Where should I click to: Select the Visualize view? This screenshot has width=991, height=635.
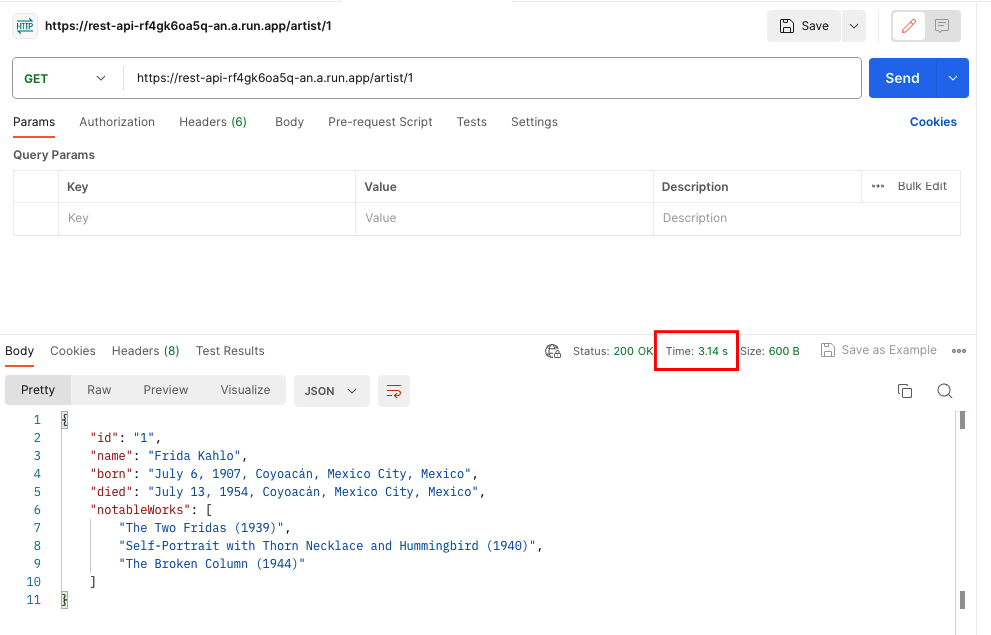pos(245,390)
